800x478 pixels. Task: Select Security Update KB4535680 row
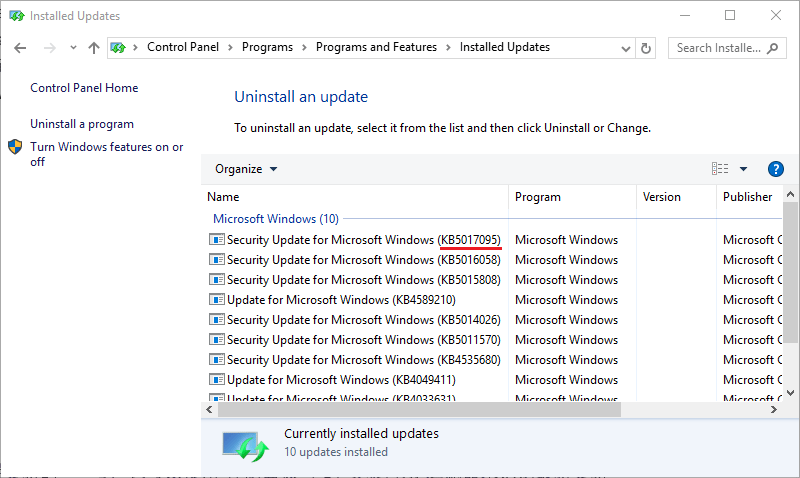point(495,360)
